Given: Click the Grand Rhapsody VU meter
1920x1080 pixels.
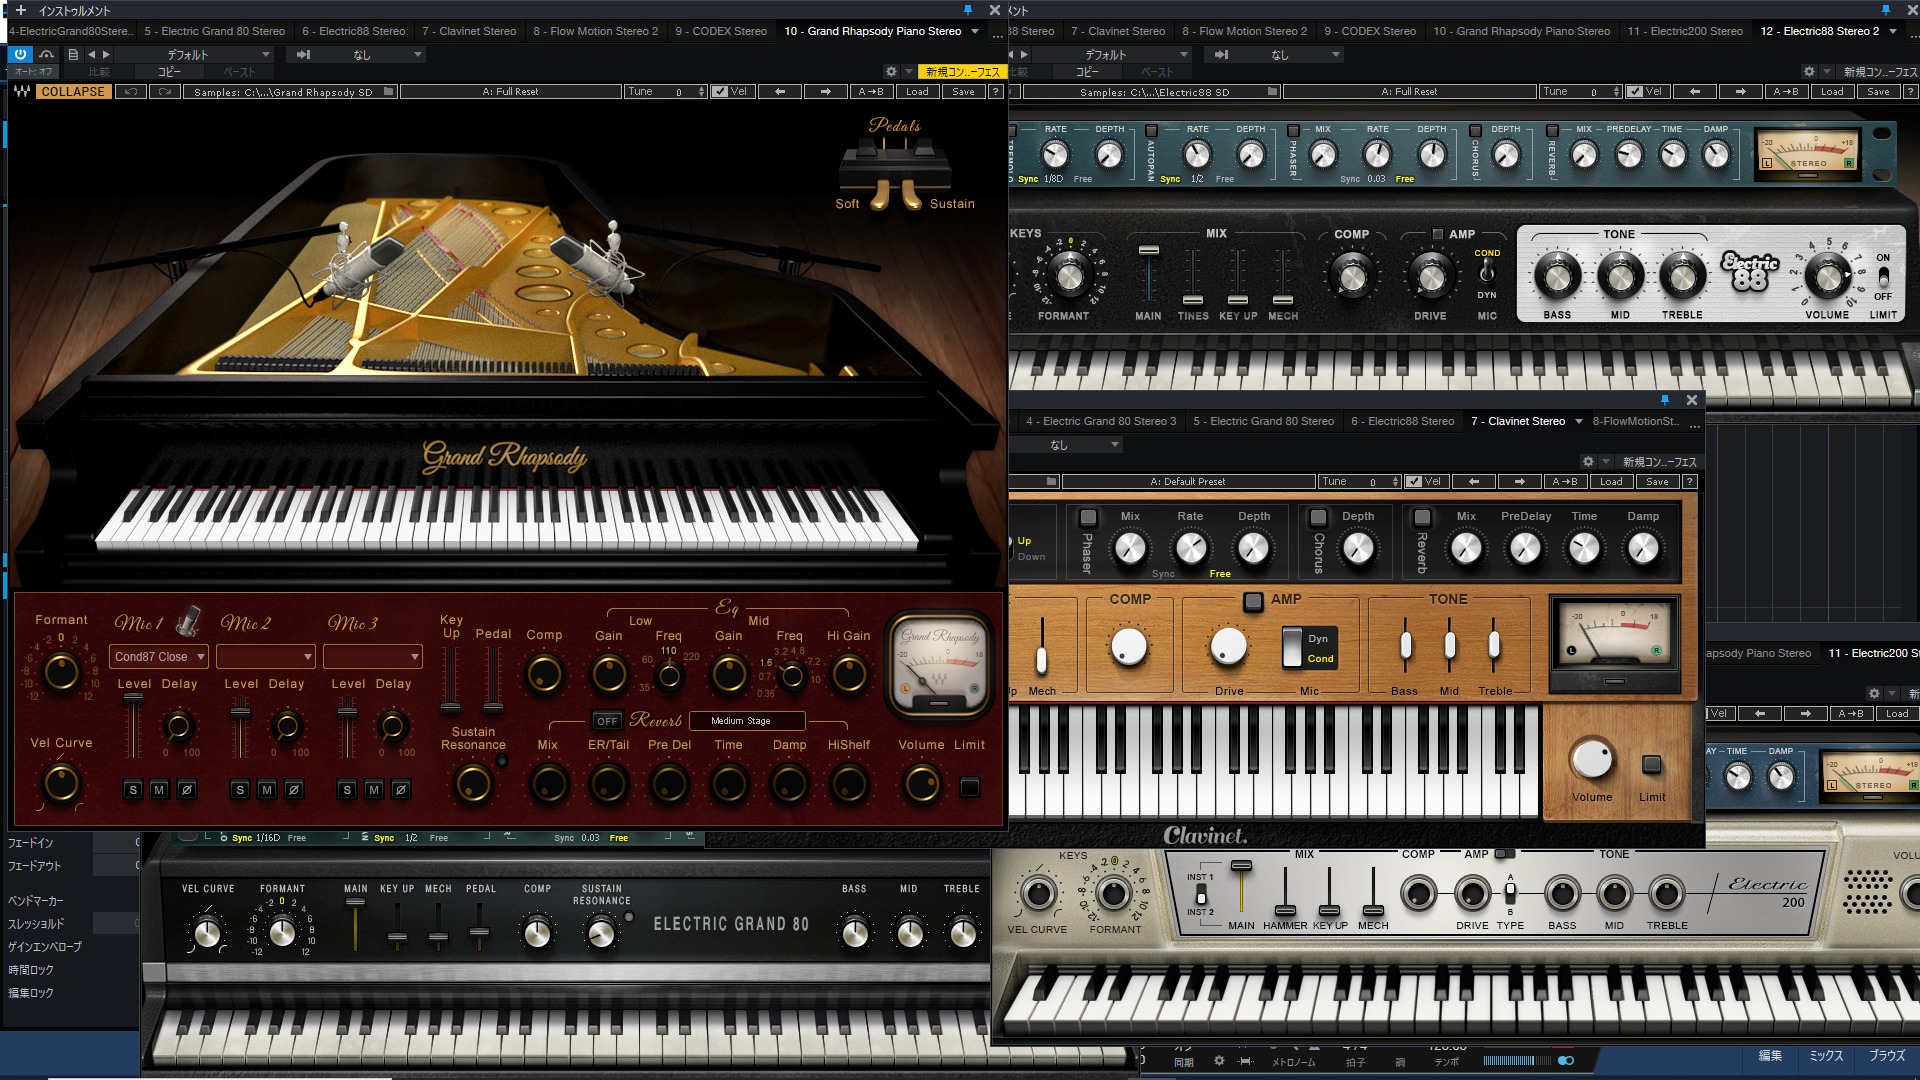Looking at the screenshot, I should [x=939, y=666].
